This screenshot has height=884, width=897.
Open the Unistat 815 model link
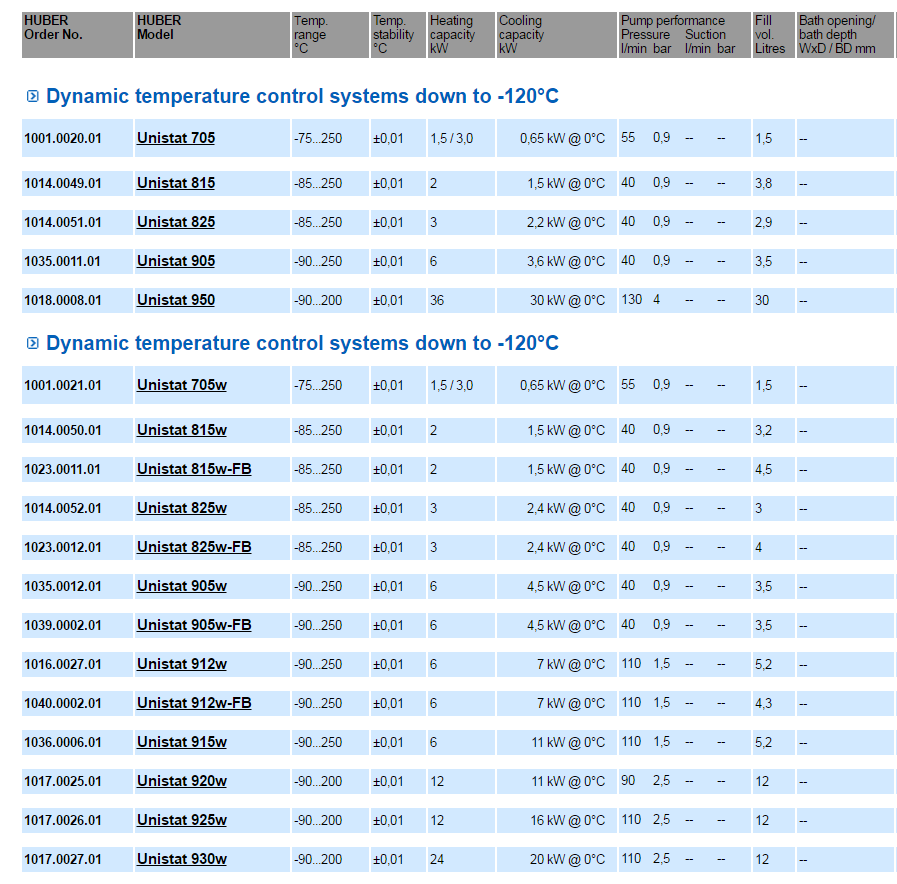tap(176, 183)
